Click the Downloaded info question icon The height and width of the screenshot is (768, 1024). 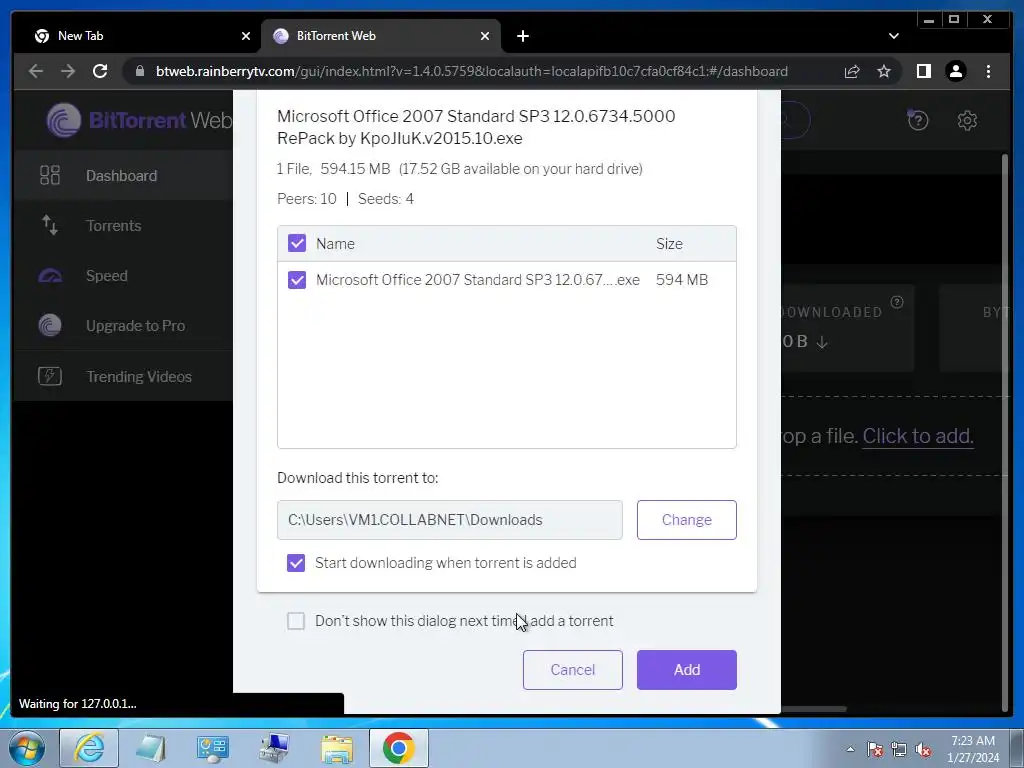tap(897, 302)
